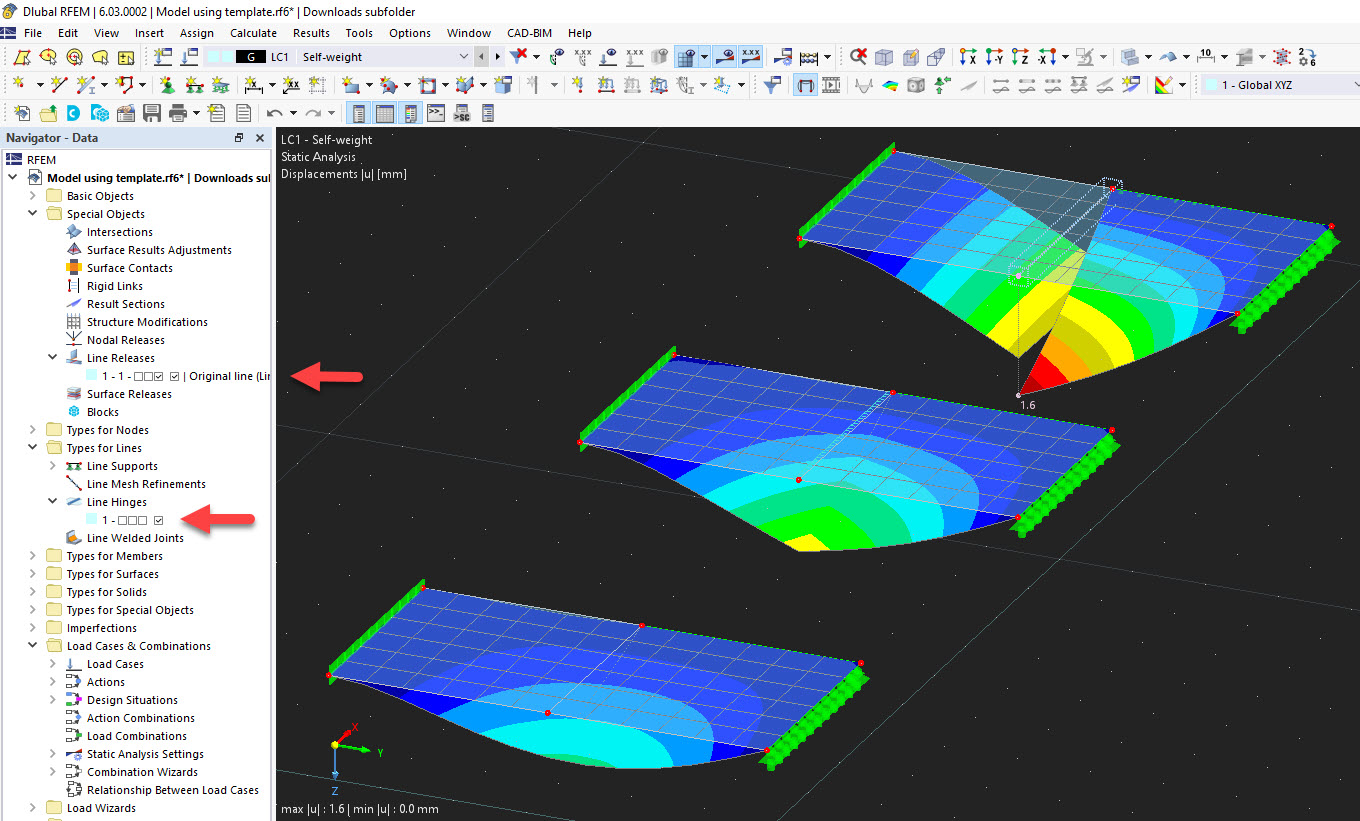Image resolution: width=1360 pixels, height=821 pixels.
Task: Click the next load case arrow button
Action: click(x=497, y=58)
